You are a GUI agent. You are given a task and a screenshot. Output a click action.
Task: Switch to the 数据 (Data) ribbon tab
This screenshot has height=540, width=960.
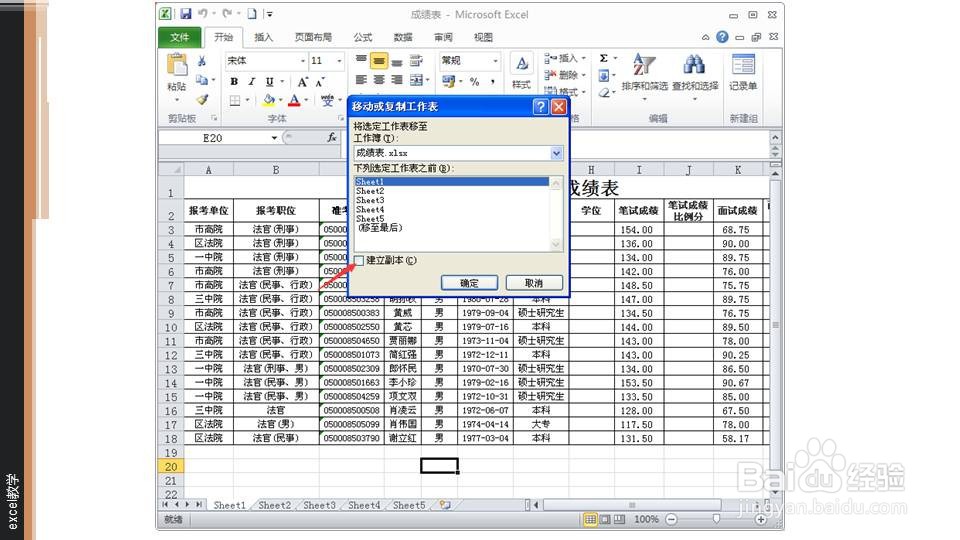coord(403,37)
